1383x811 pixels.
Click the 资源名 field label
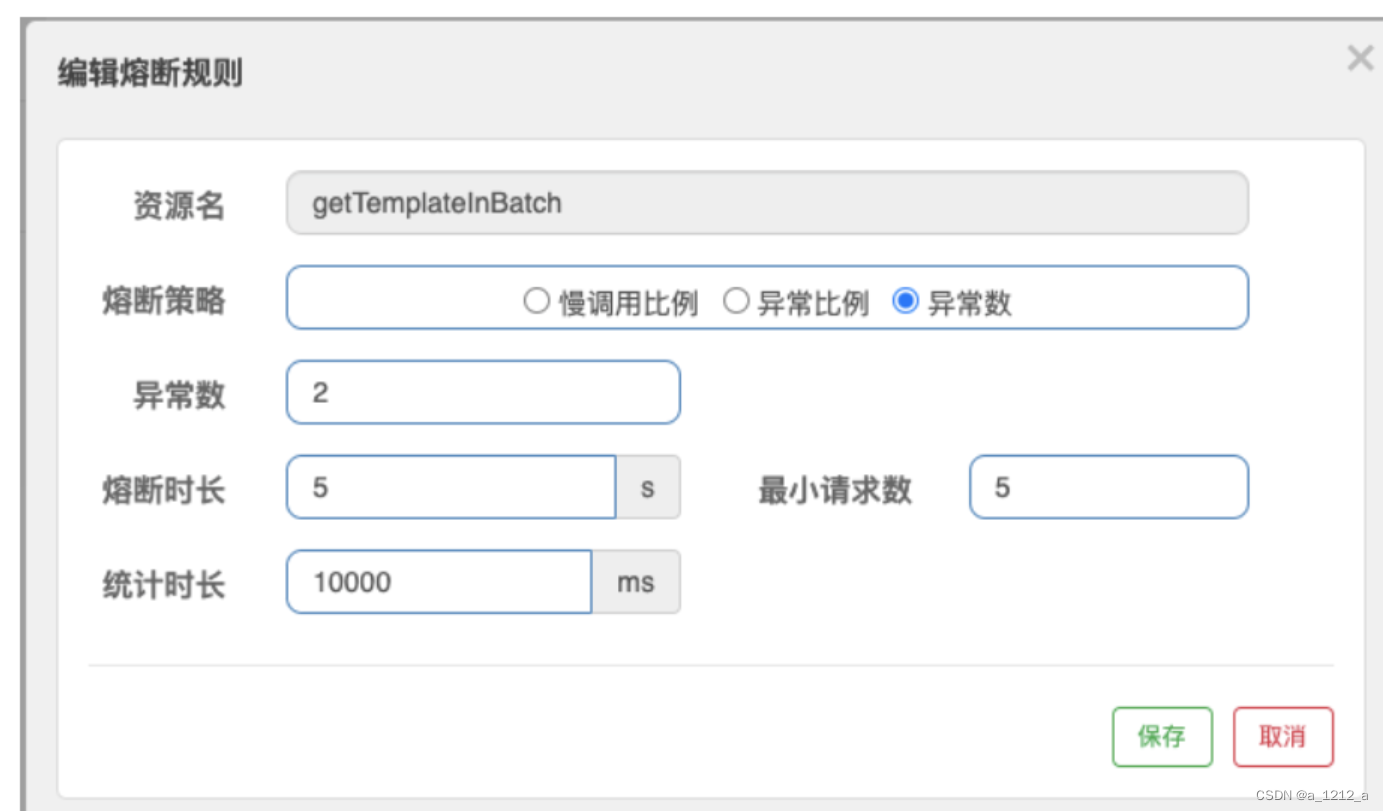pos(178,206)
